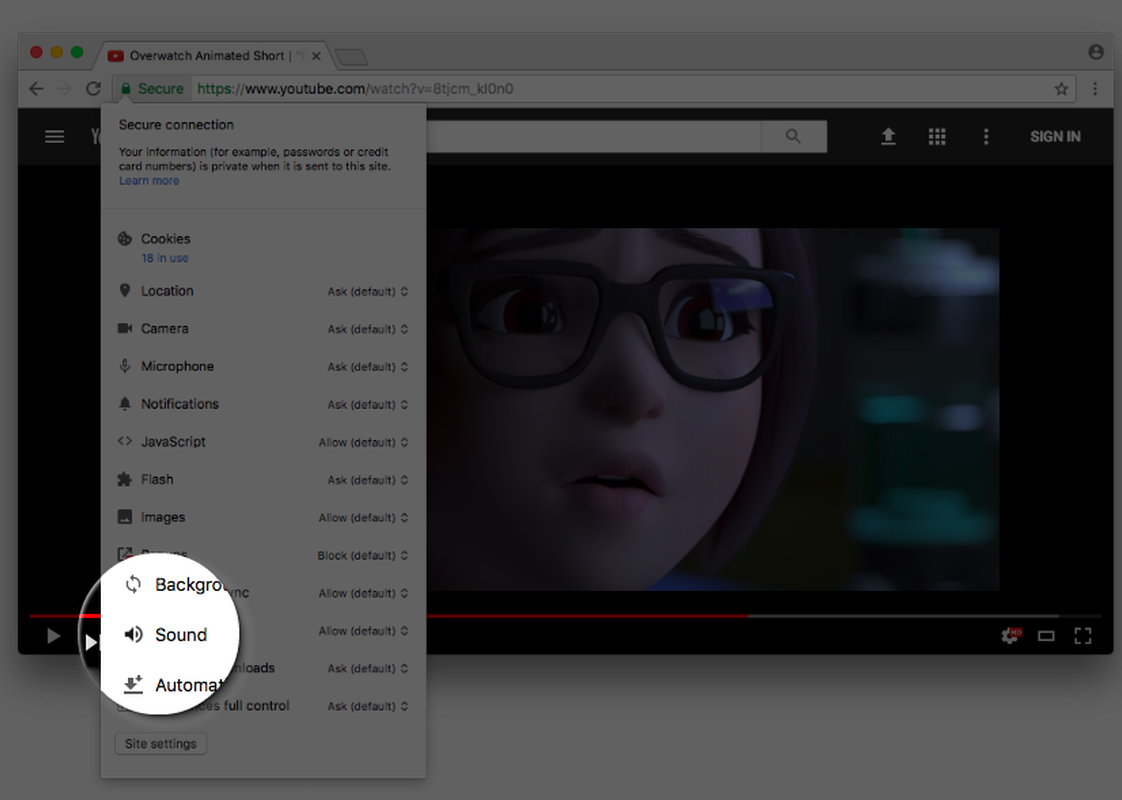
Task: Click the YouTube upload icon
Action: point(888,137)
